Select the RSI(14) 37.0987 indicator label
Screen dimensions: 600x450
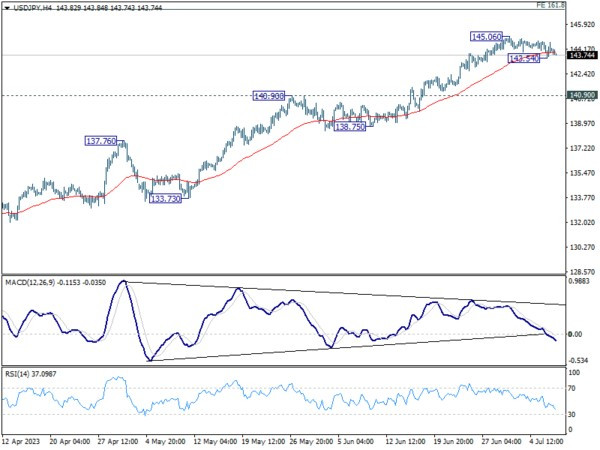(x=31, y=374)
